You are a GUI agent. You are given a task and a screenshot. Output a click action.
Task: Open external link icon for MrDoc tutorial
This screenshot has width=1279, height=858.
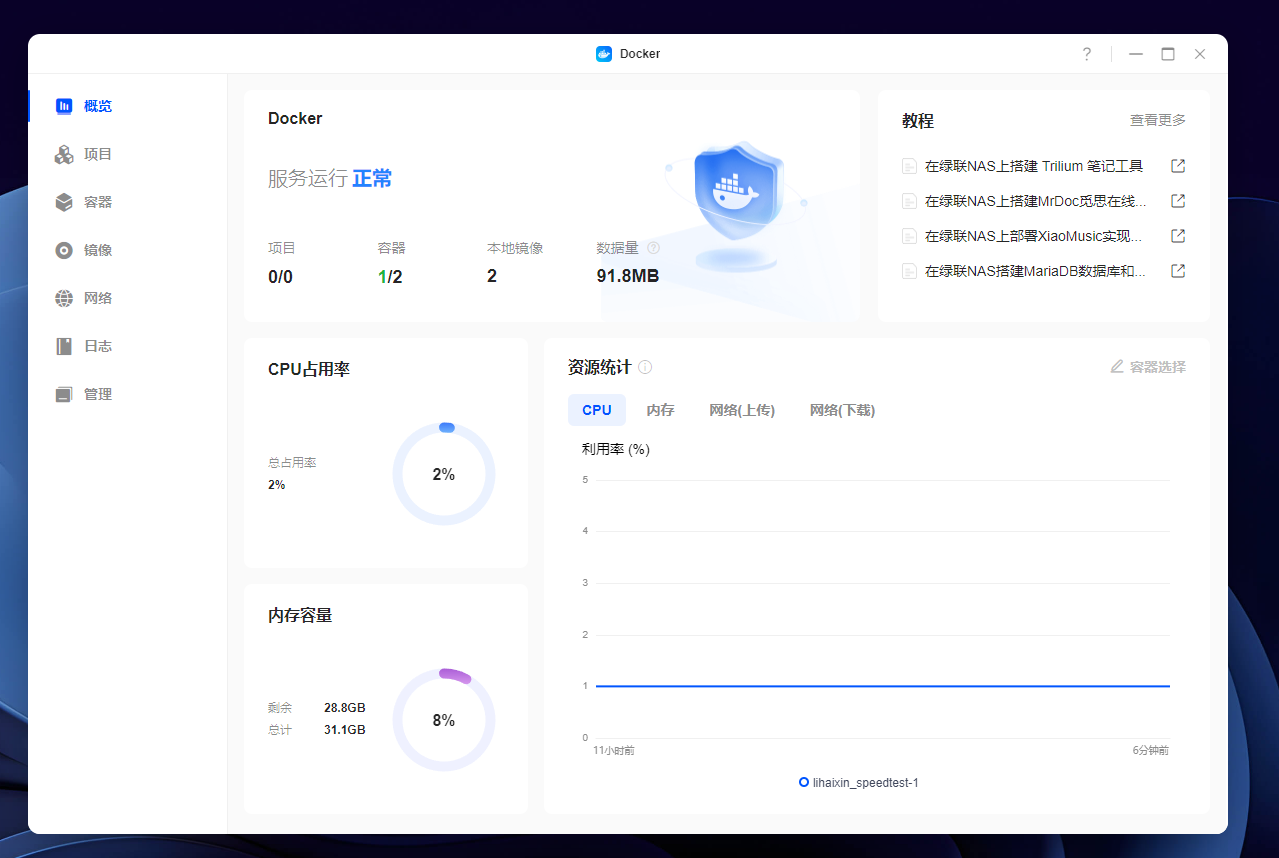1178,201
